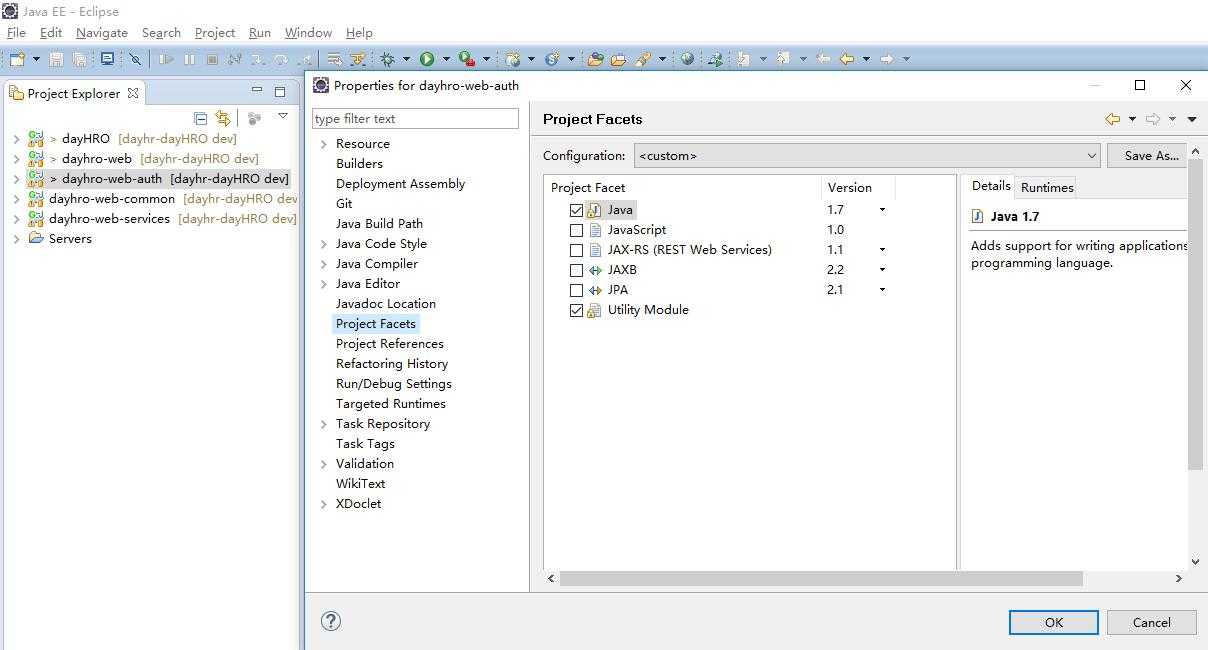This screenshot has width=1208, height=650.
Task: Click the Save toolbar icon
Action: pos(56,59)
